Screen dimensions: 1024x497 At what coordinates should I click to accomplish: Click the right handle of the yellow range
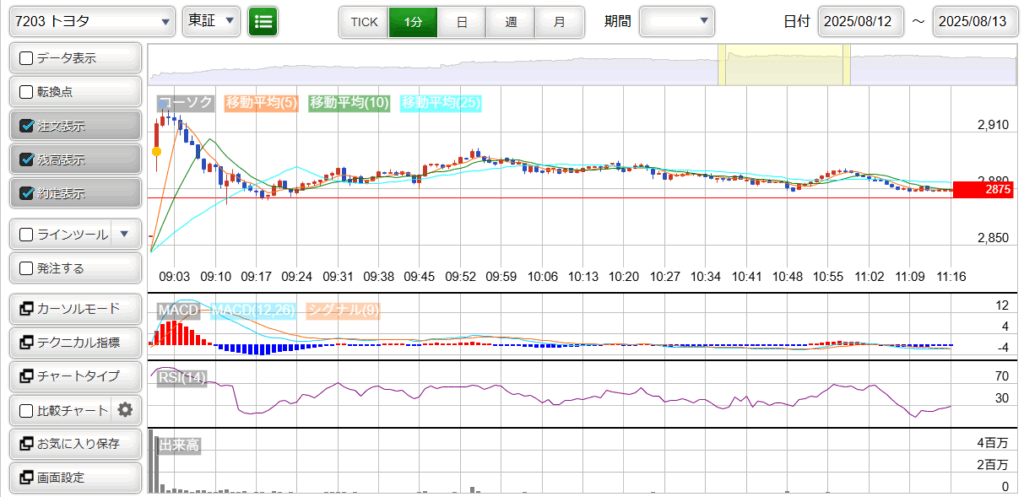(x=846, y=65)
